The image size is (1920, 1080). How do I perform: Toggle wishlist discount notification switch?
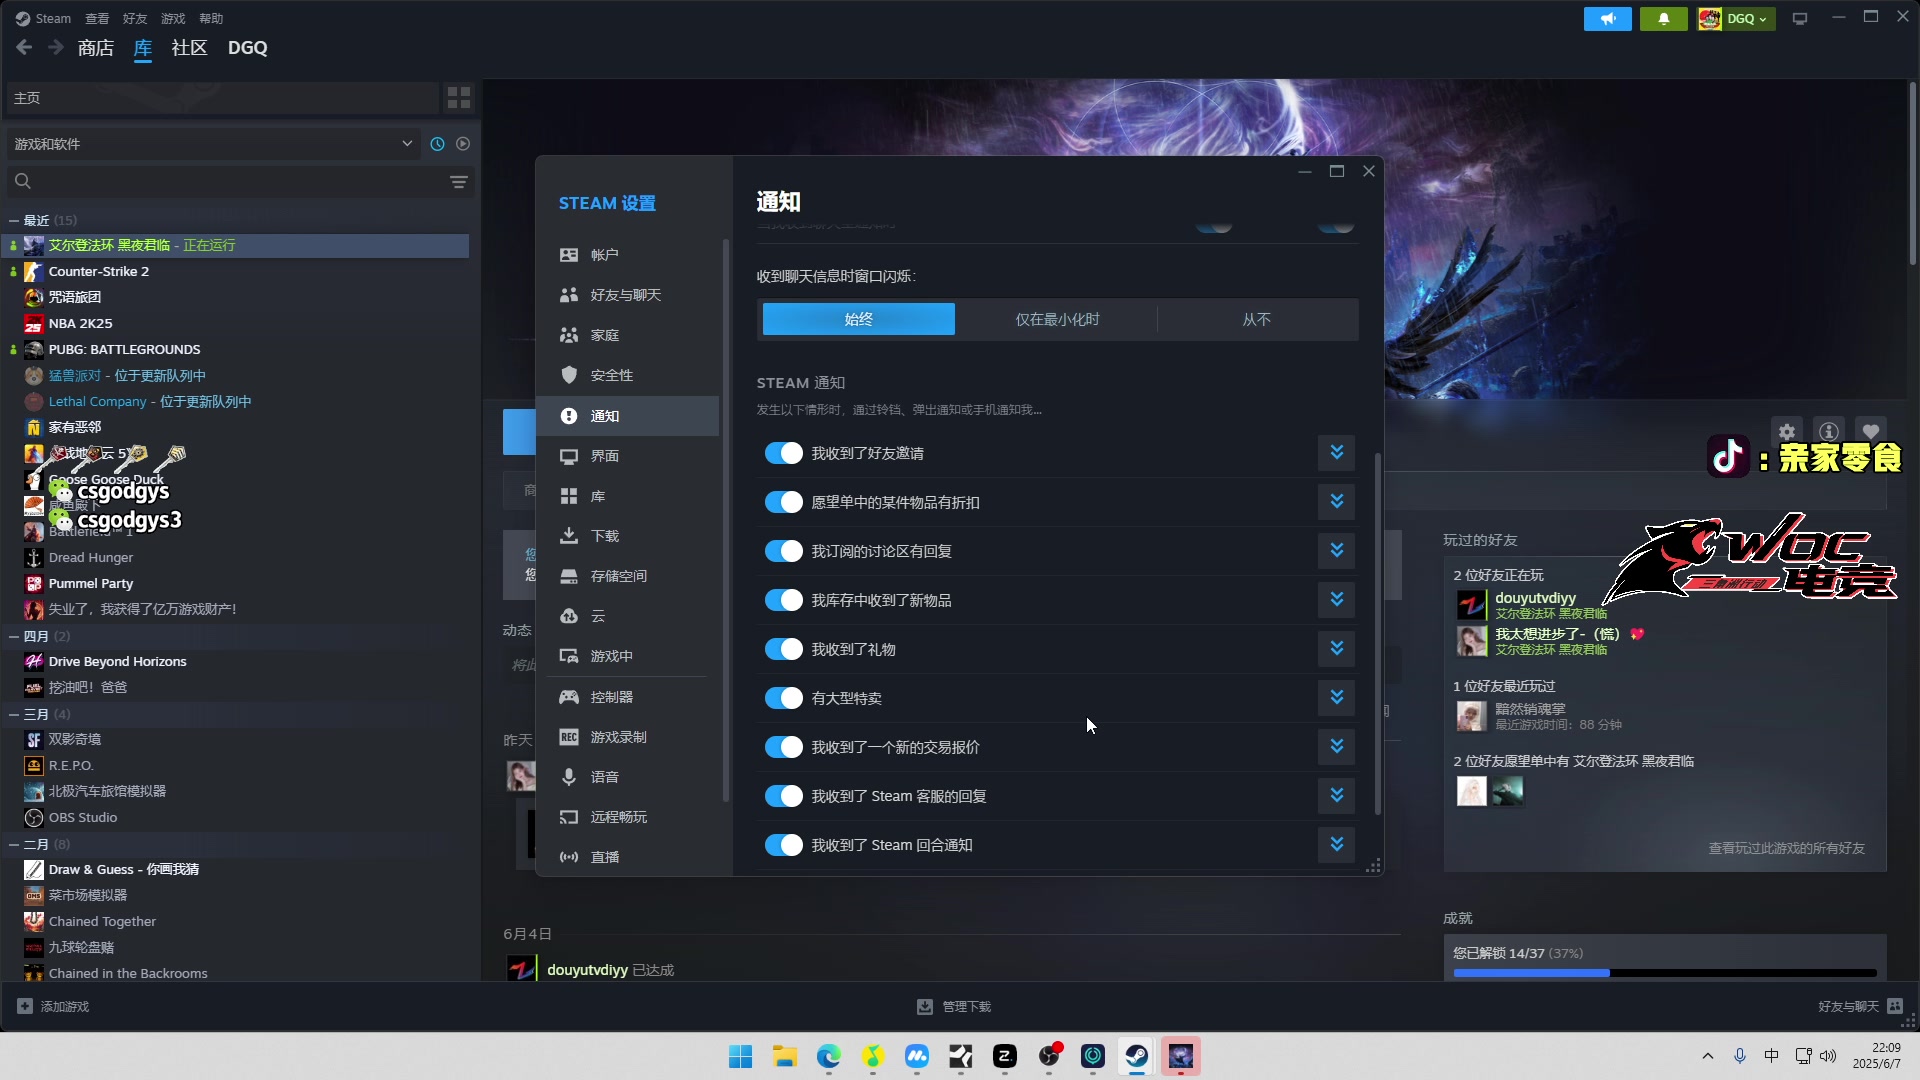[x=784, y=502]
